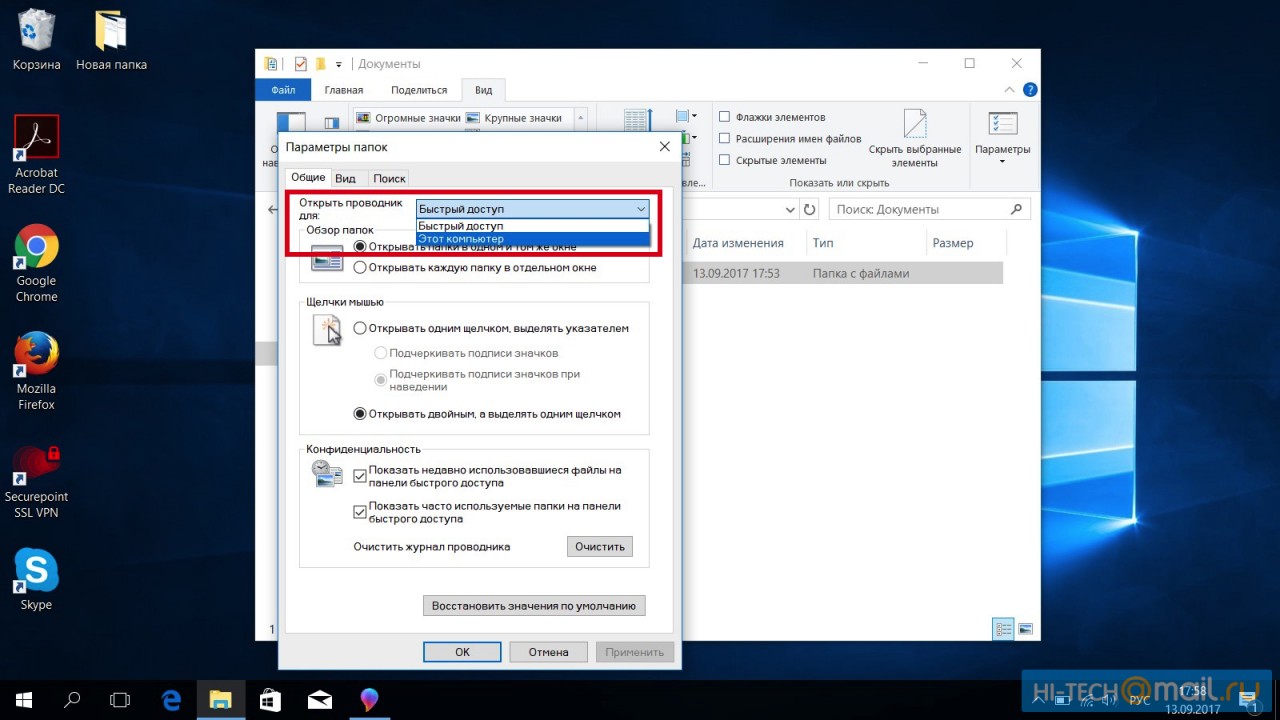The width and height of the screenshot is (1280, 720).
Task: Open Skype from the desktop
Action: [36, 570]
